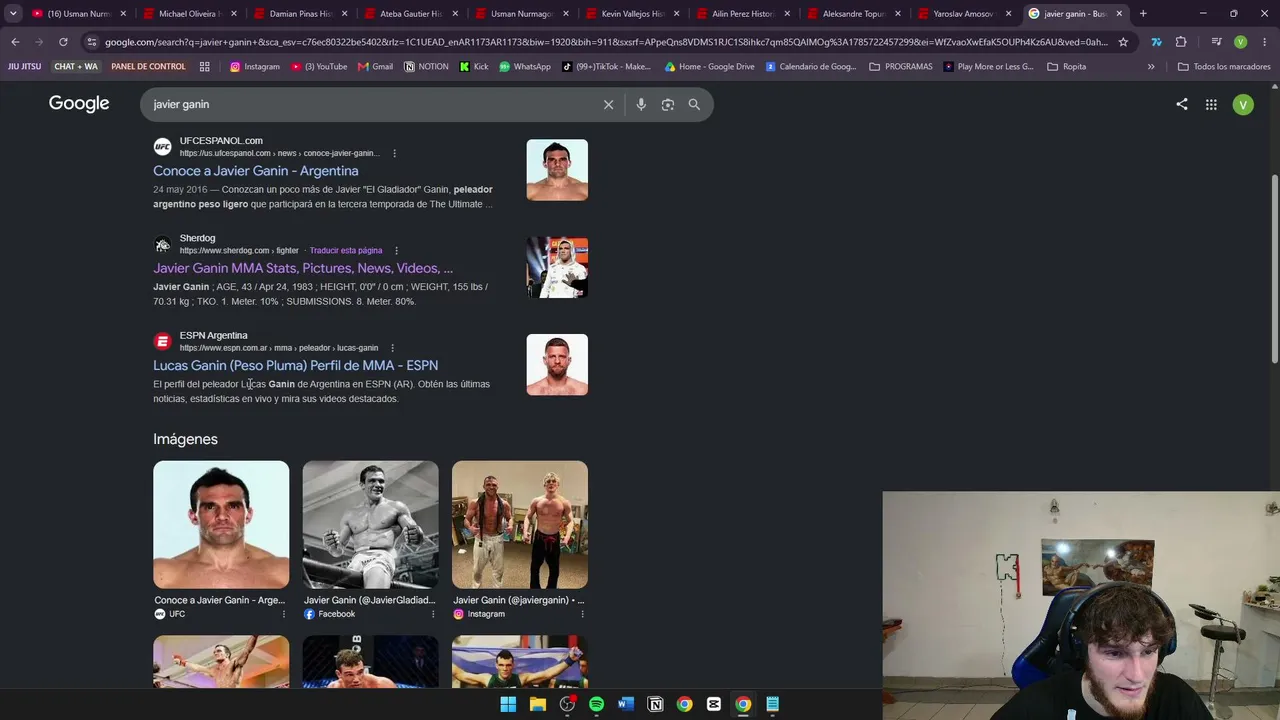Switch to the Kevin Vallejos tab
This screenshot has width=1280, height=720.
(632, 14)
